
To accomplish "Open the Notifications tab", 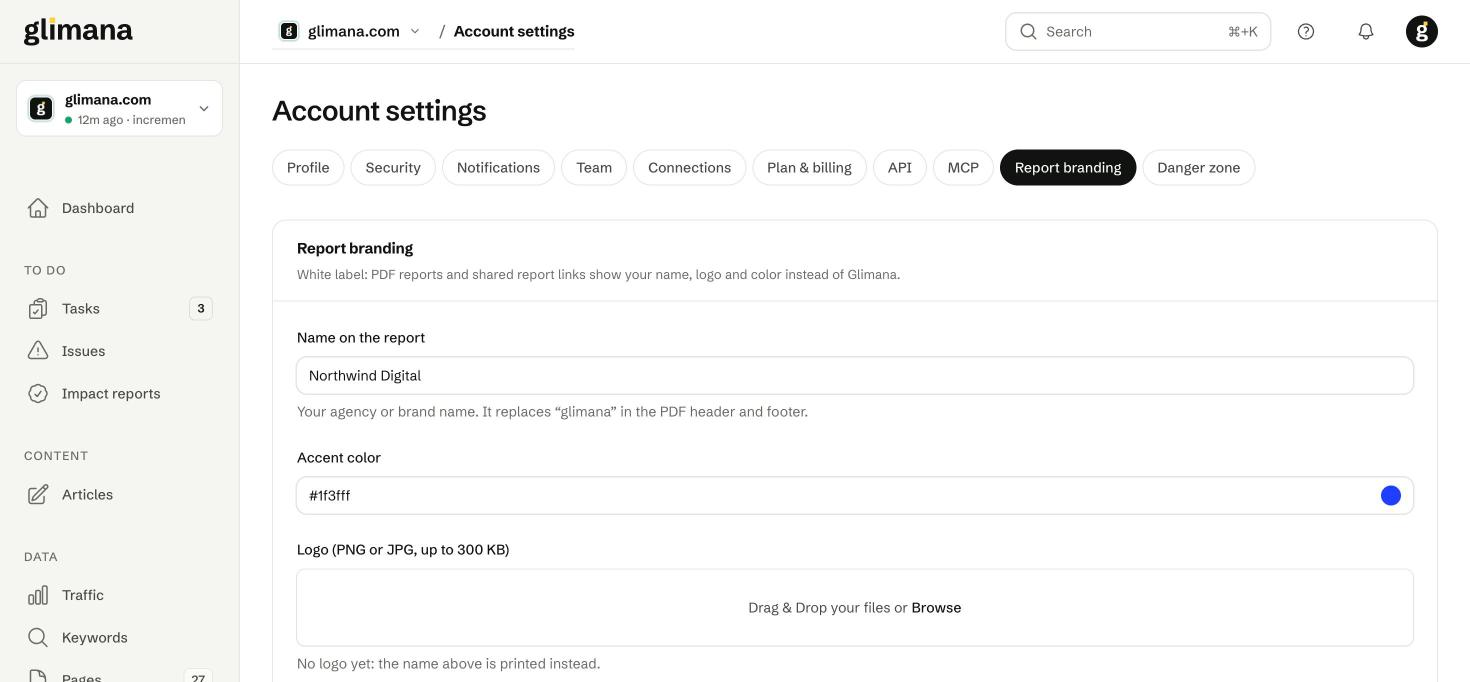I will (x=498, y=167).
